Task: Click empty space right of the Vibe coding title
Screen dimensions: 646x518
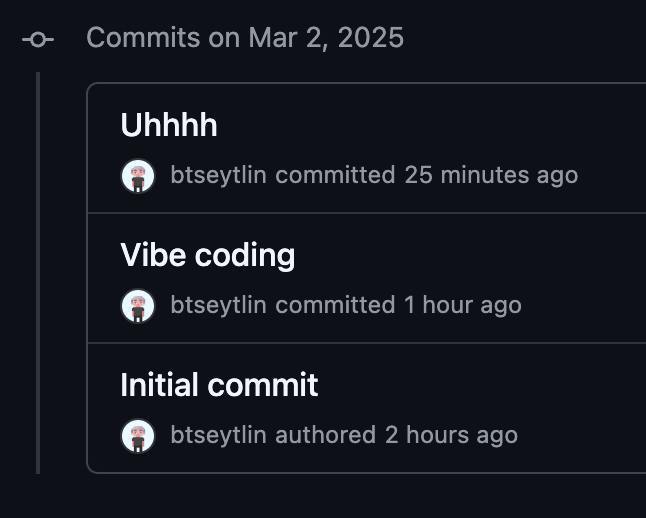Action: pyautogui.click(x=470, y=255)
